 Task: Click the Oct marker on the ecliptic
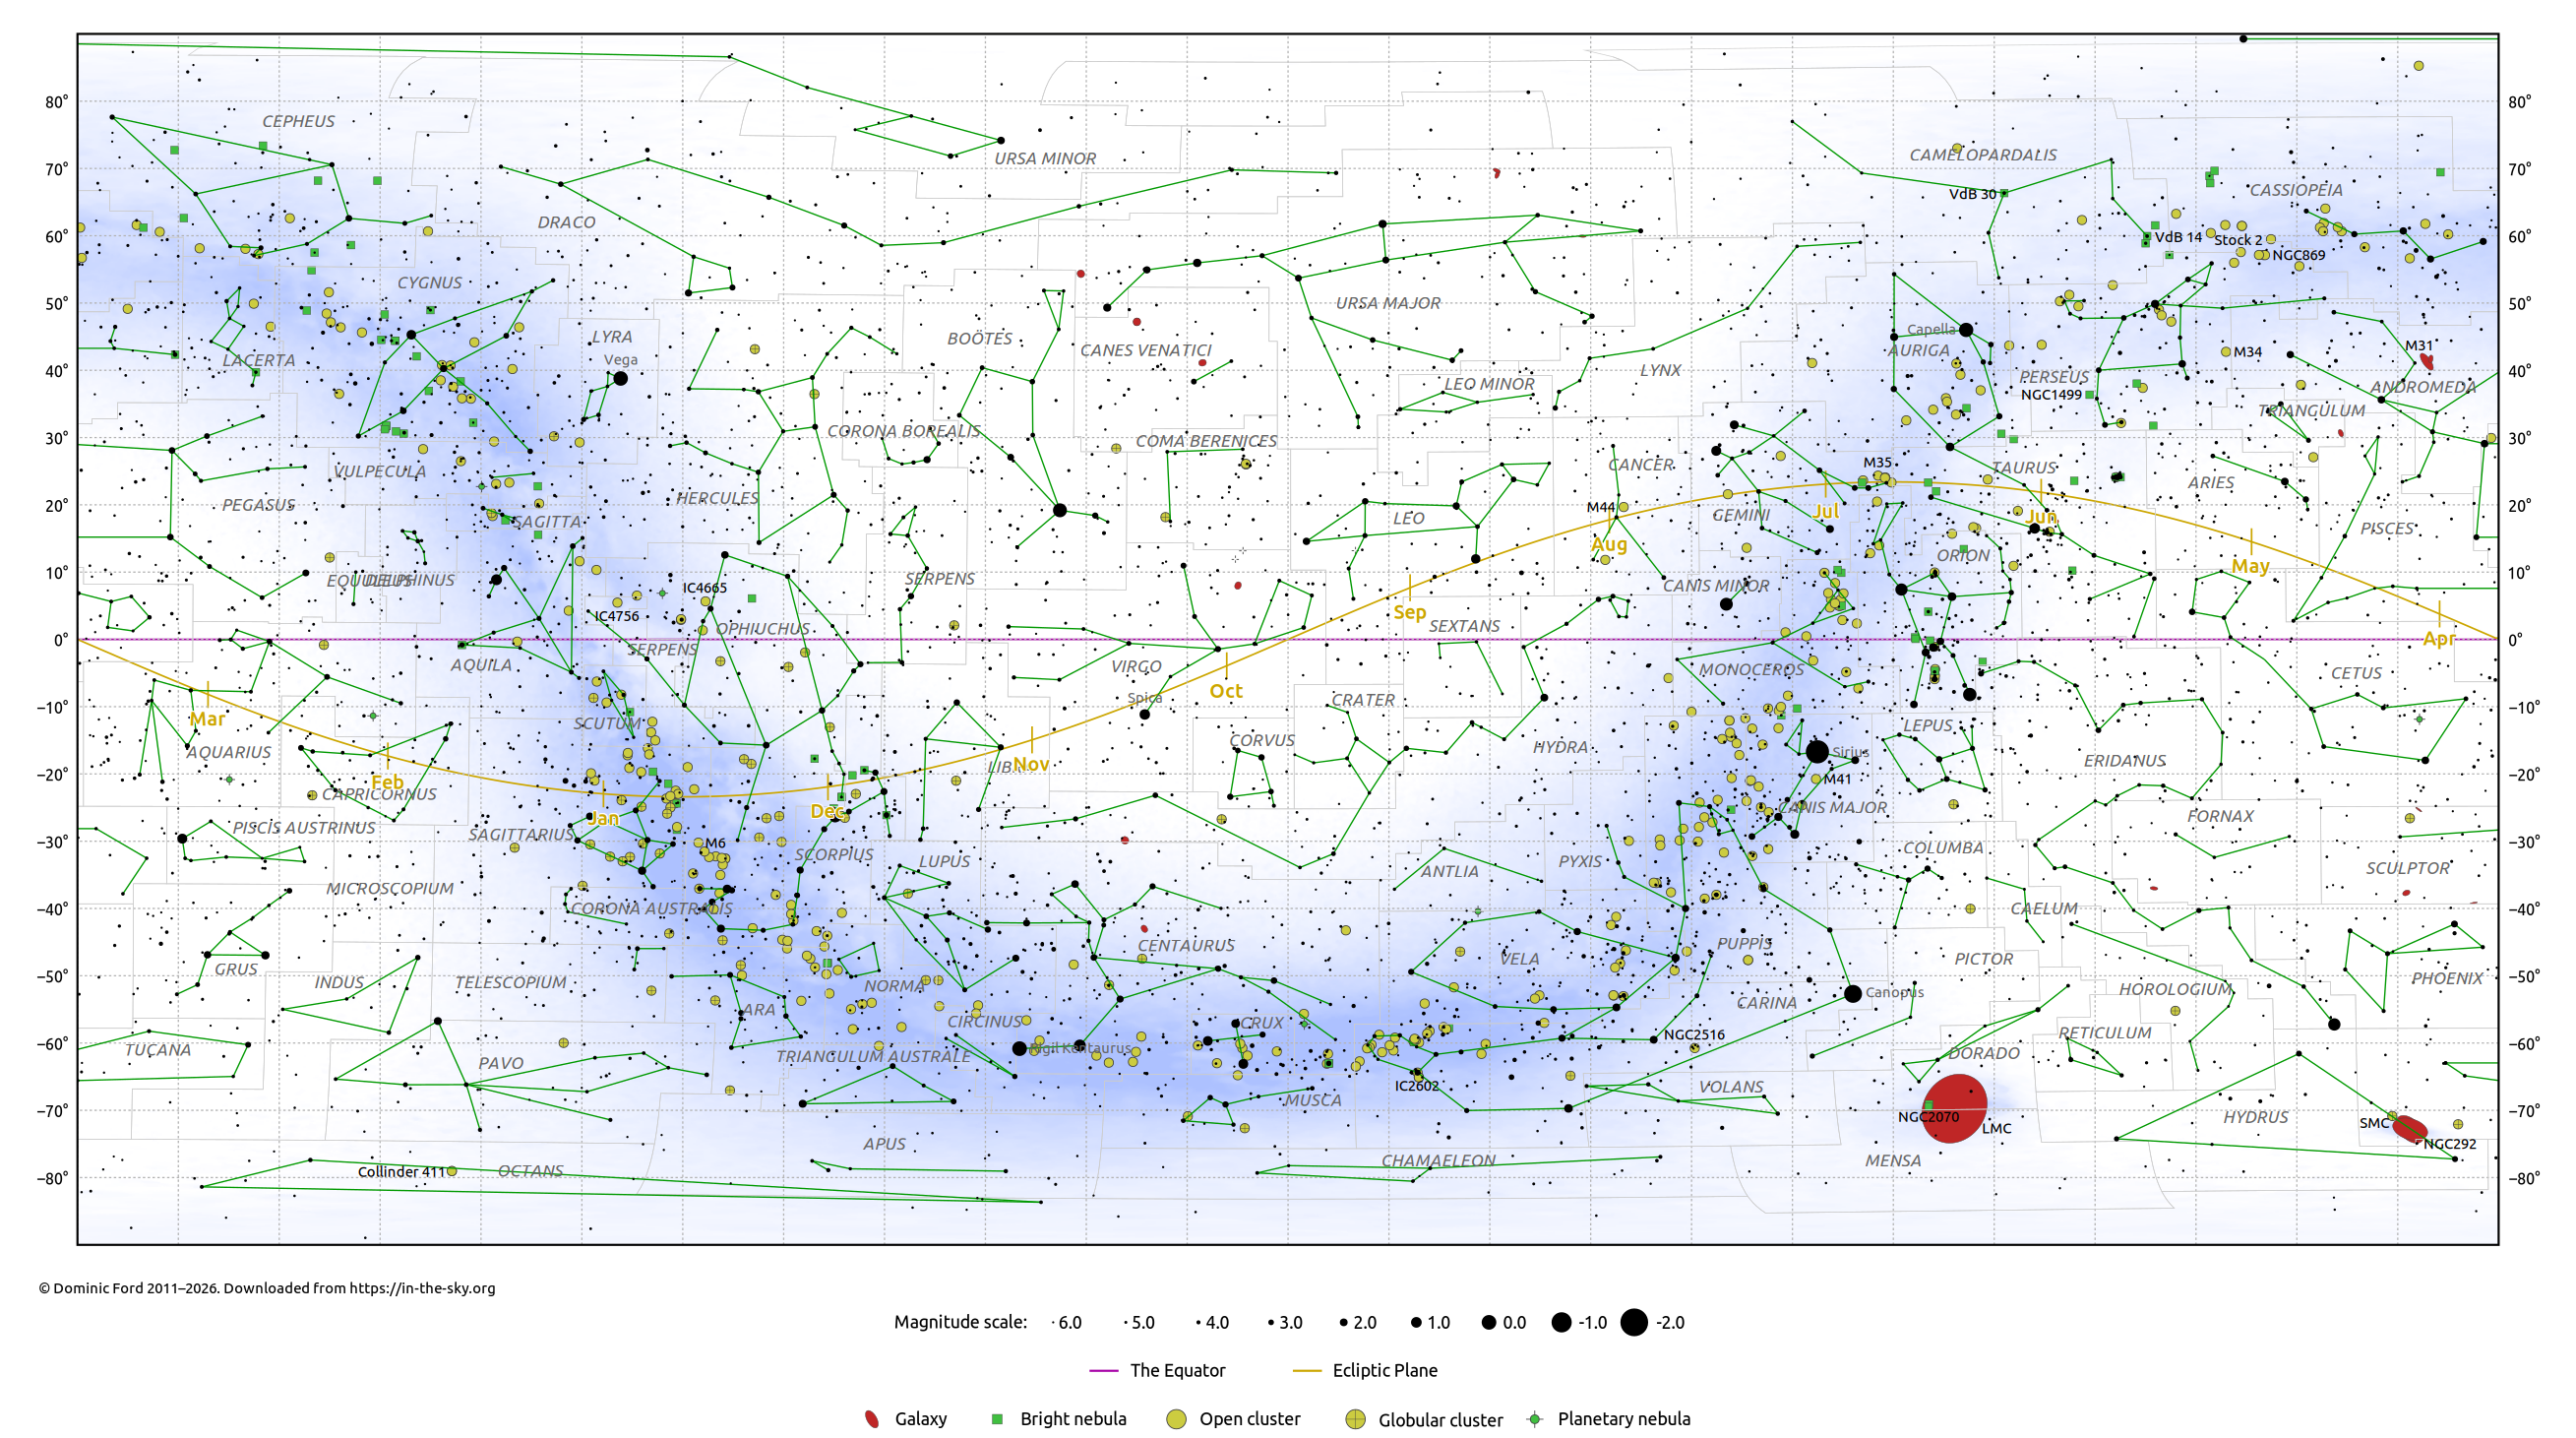(x=1225, y=691)
